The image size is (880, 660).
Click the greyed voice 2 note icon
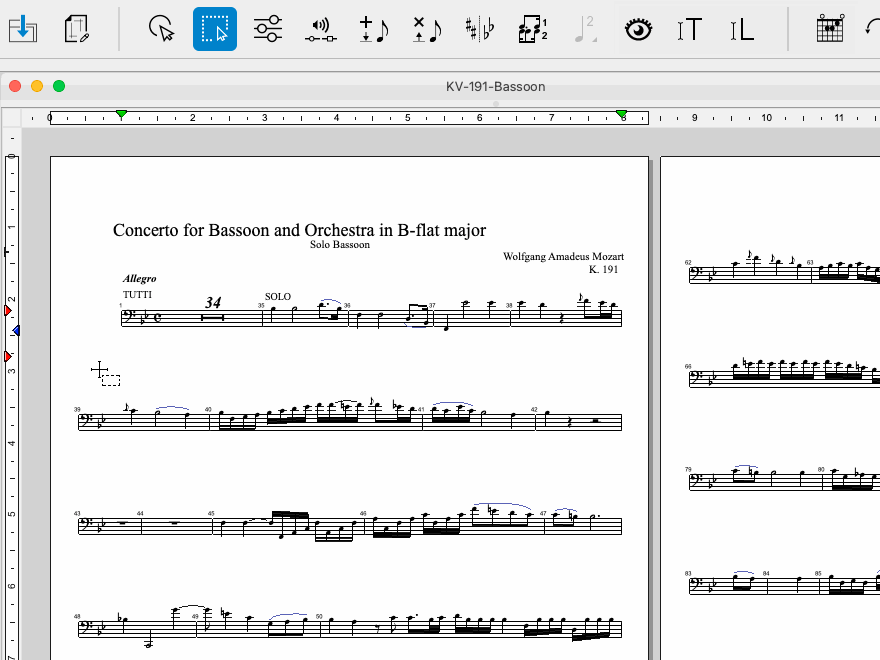pos(585,29)
